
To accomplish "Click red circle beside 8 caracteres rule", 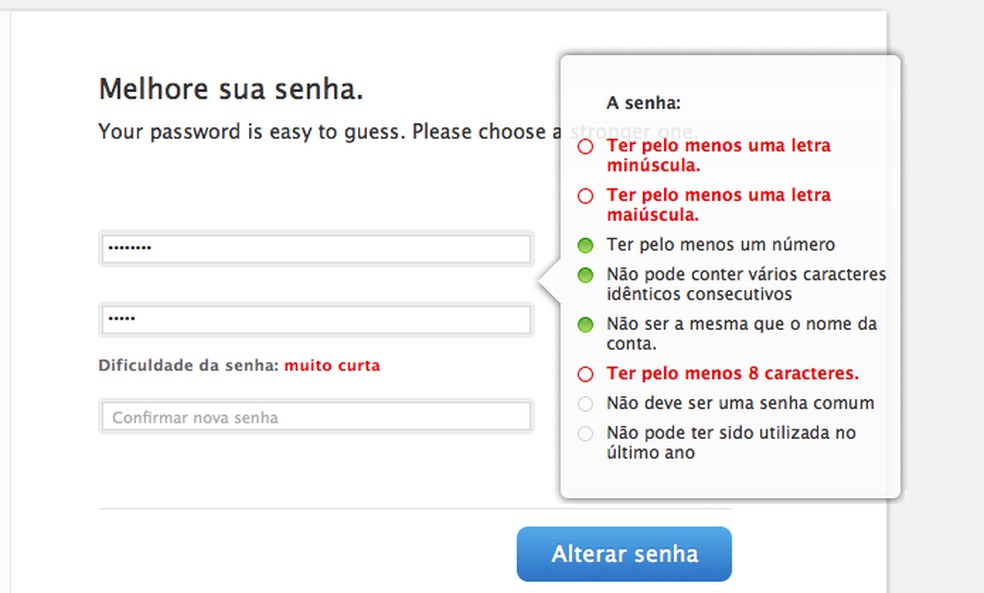I will 586,374.
